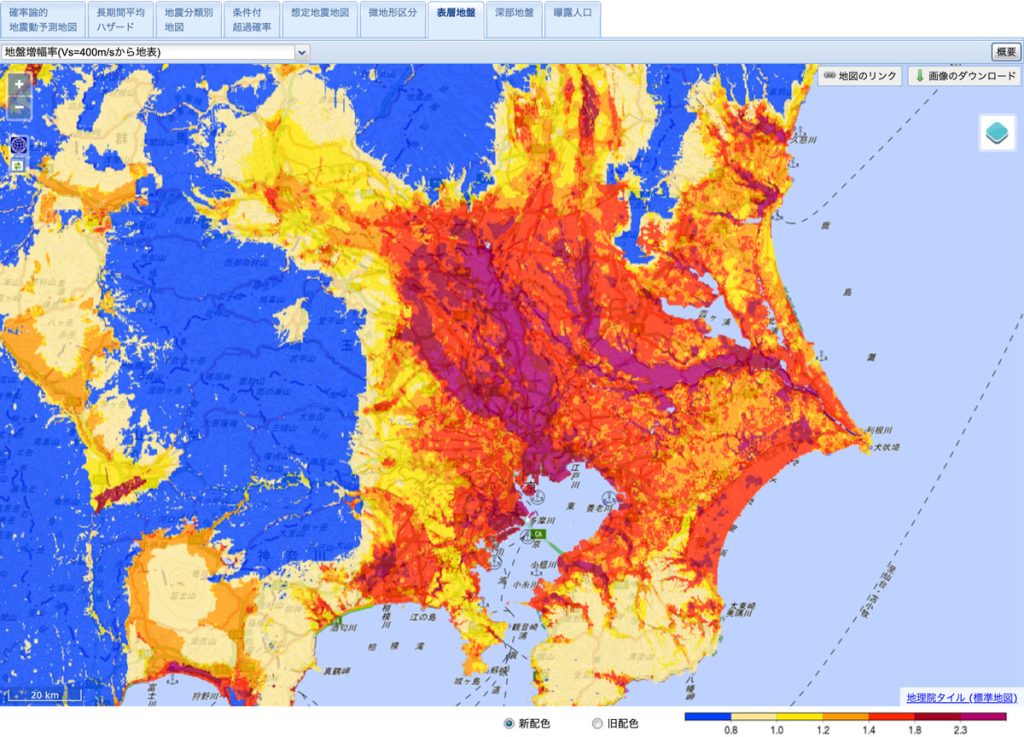The width and height of the screenshot is (1024, 737).
Task: Open the 地理院タイル (標準地図) link
Action: (961, 697)
